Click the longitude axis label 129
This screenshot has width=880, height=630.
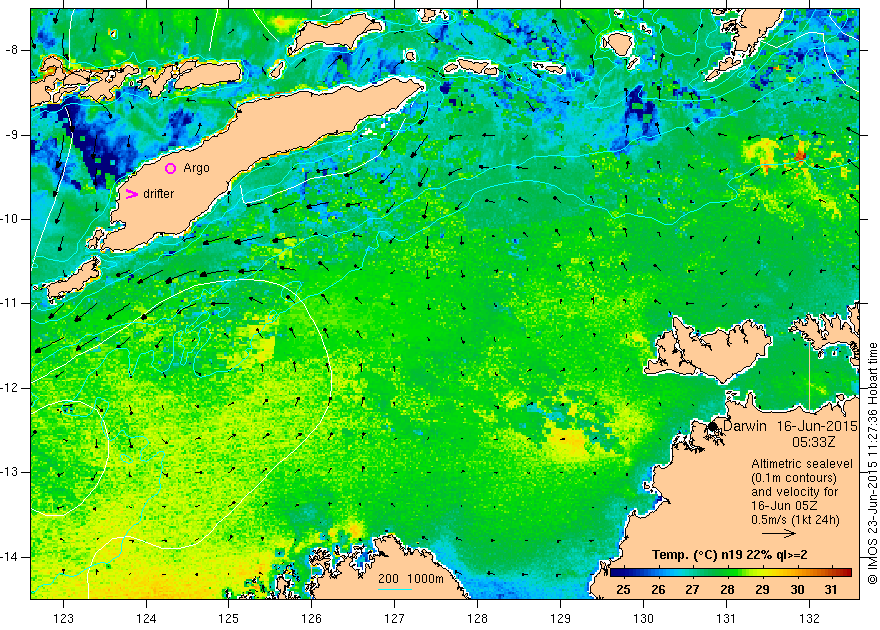(x=560, y=618)
